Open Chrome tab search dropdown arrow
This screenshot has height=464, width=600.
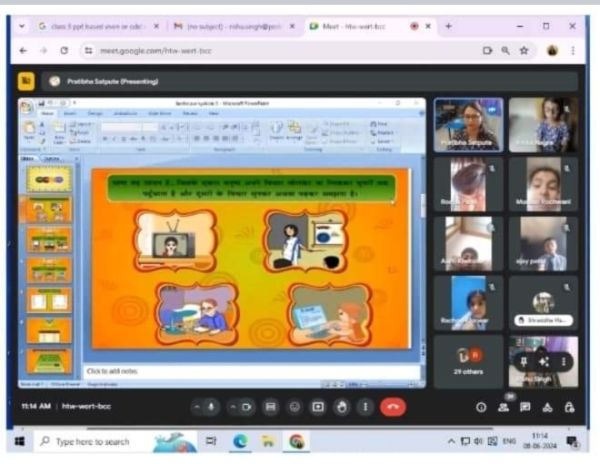point(23,26)
